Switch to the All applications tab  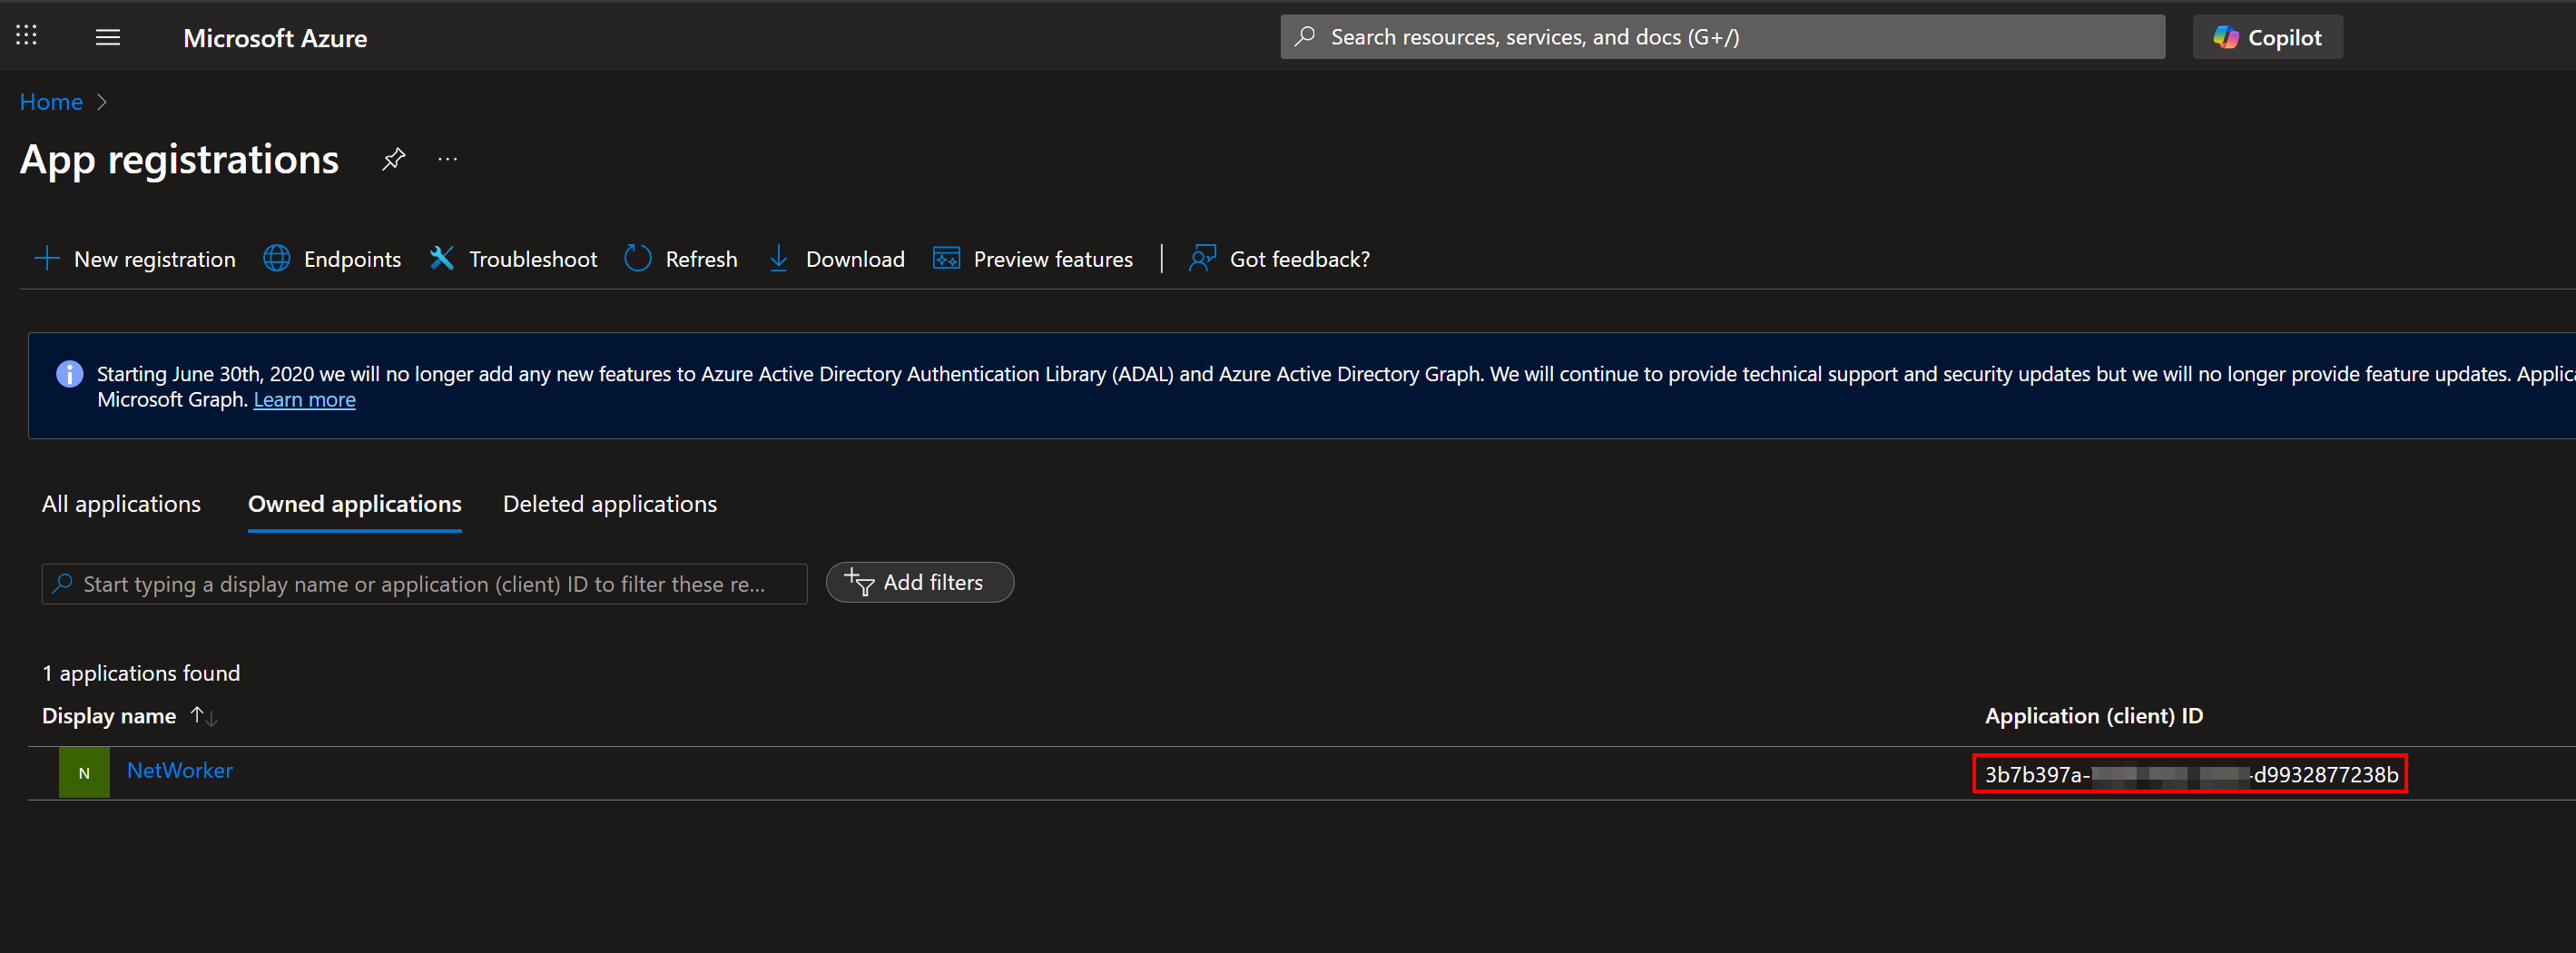click(121, 503)
